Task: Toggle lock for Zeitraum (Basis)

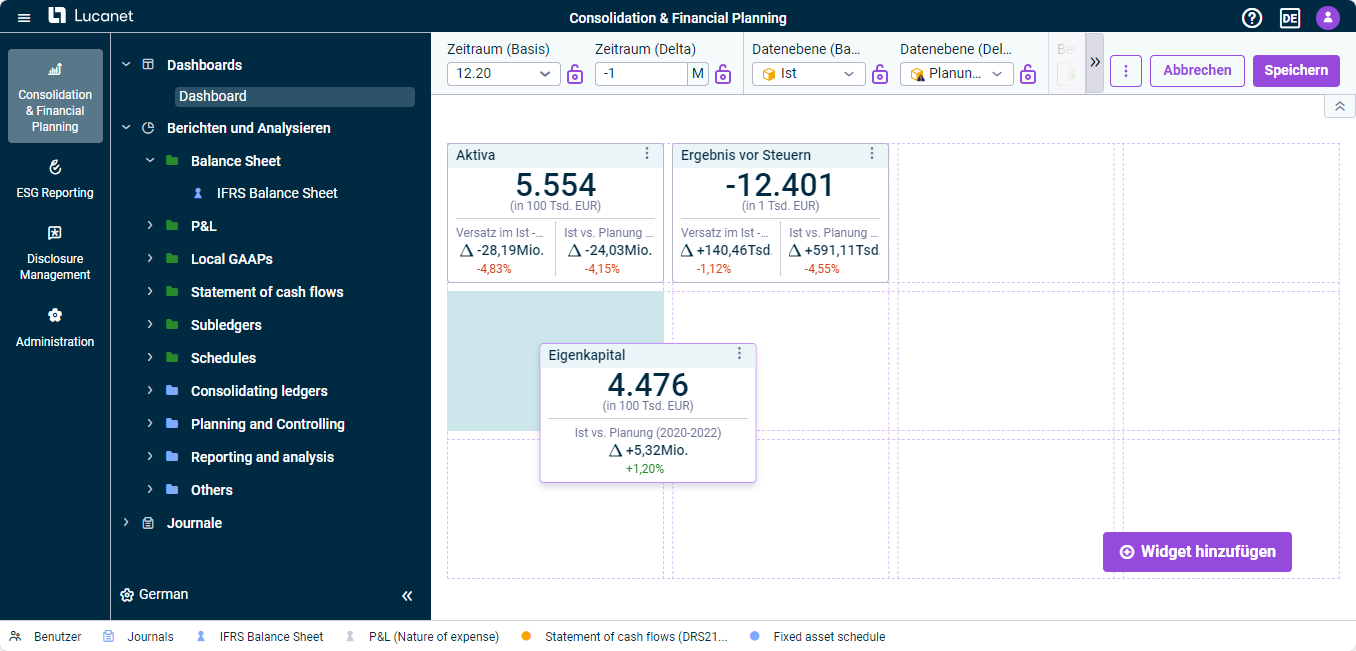Action: (x=575, y=74)
